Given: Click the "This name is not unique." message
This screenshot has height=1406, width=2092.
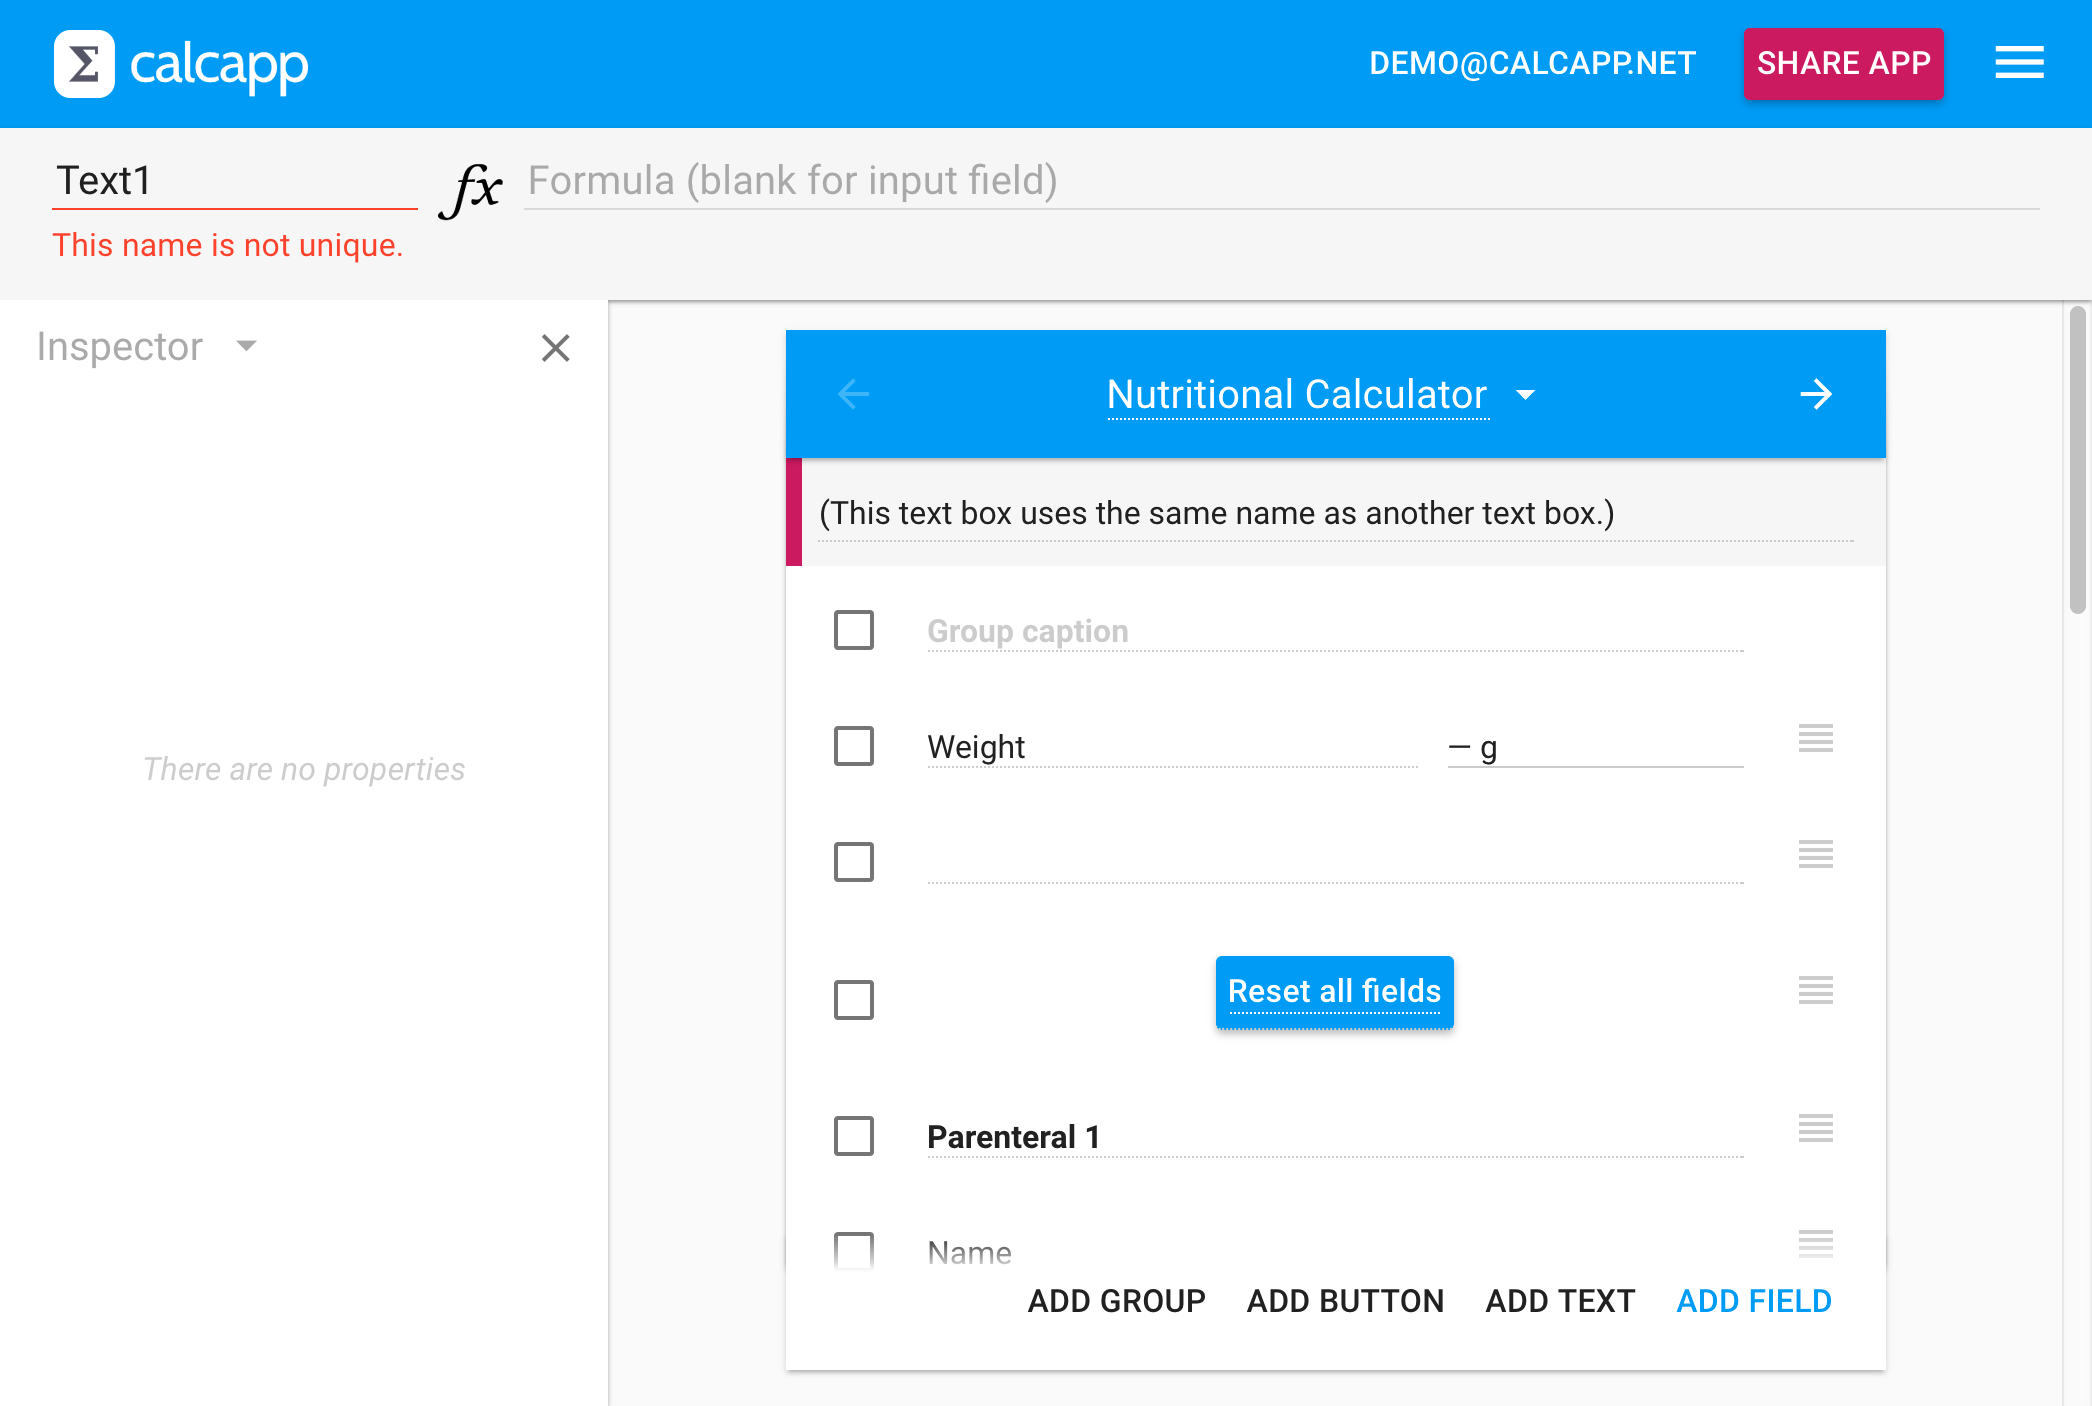Looking at the screenshot, I should (228, 245).
